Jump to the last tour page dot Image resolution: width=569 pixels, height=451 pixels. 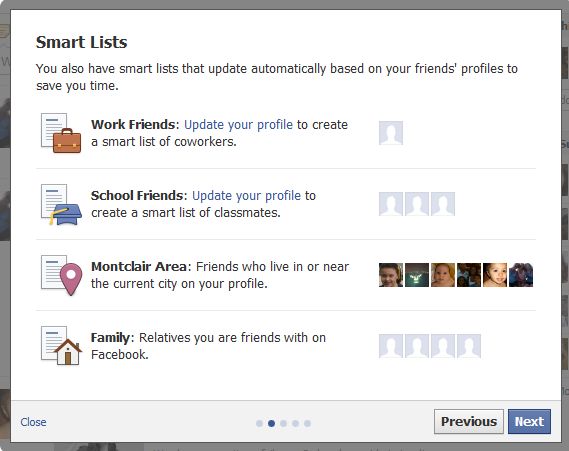(307, 423)
